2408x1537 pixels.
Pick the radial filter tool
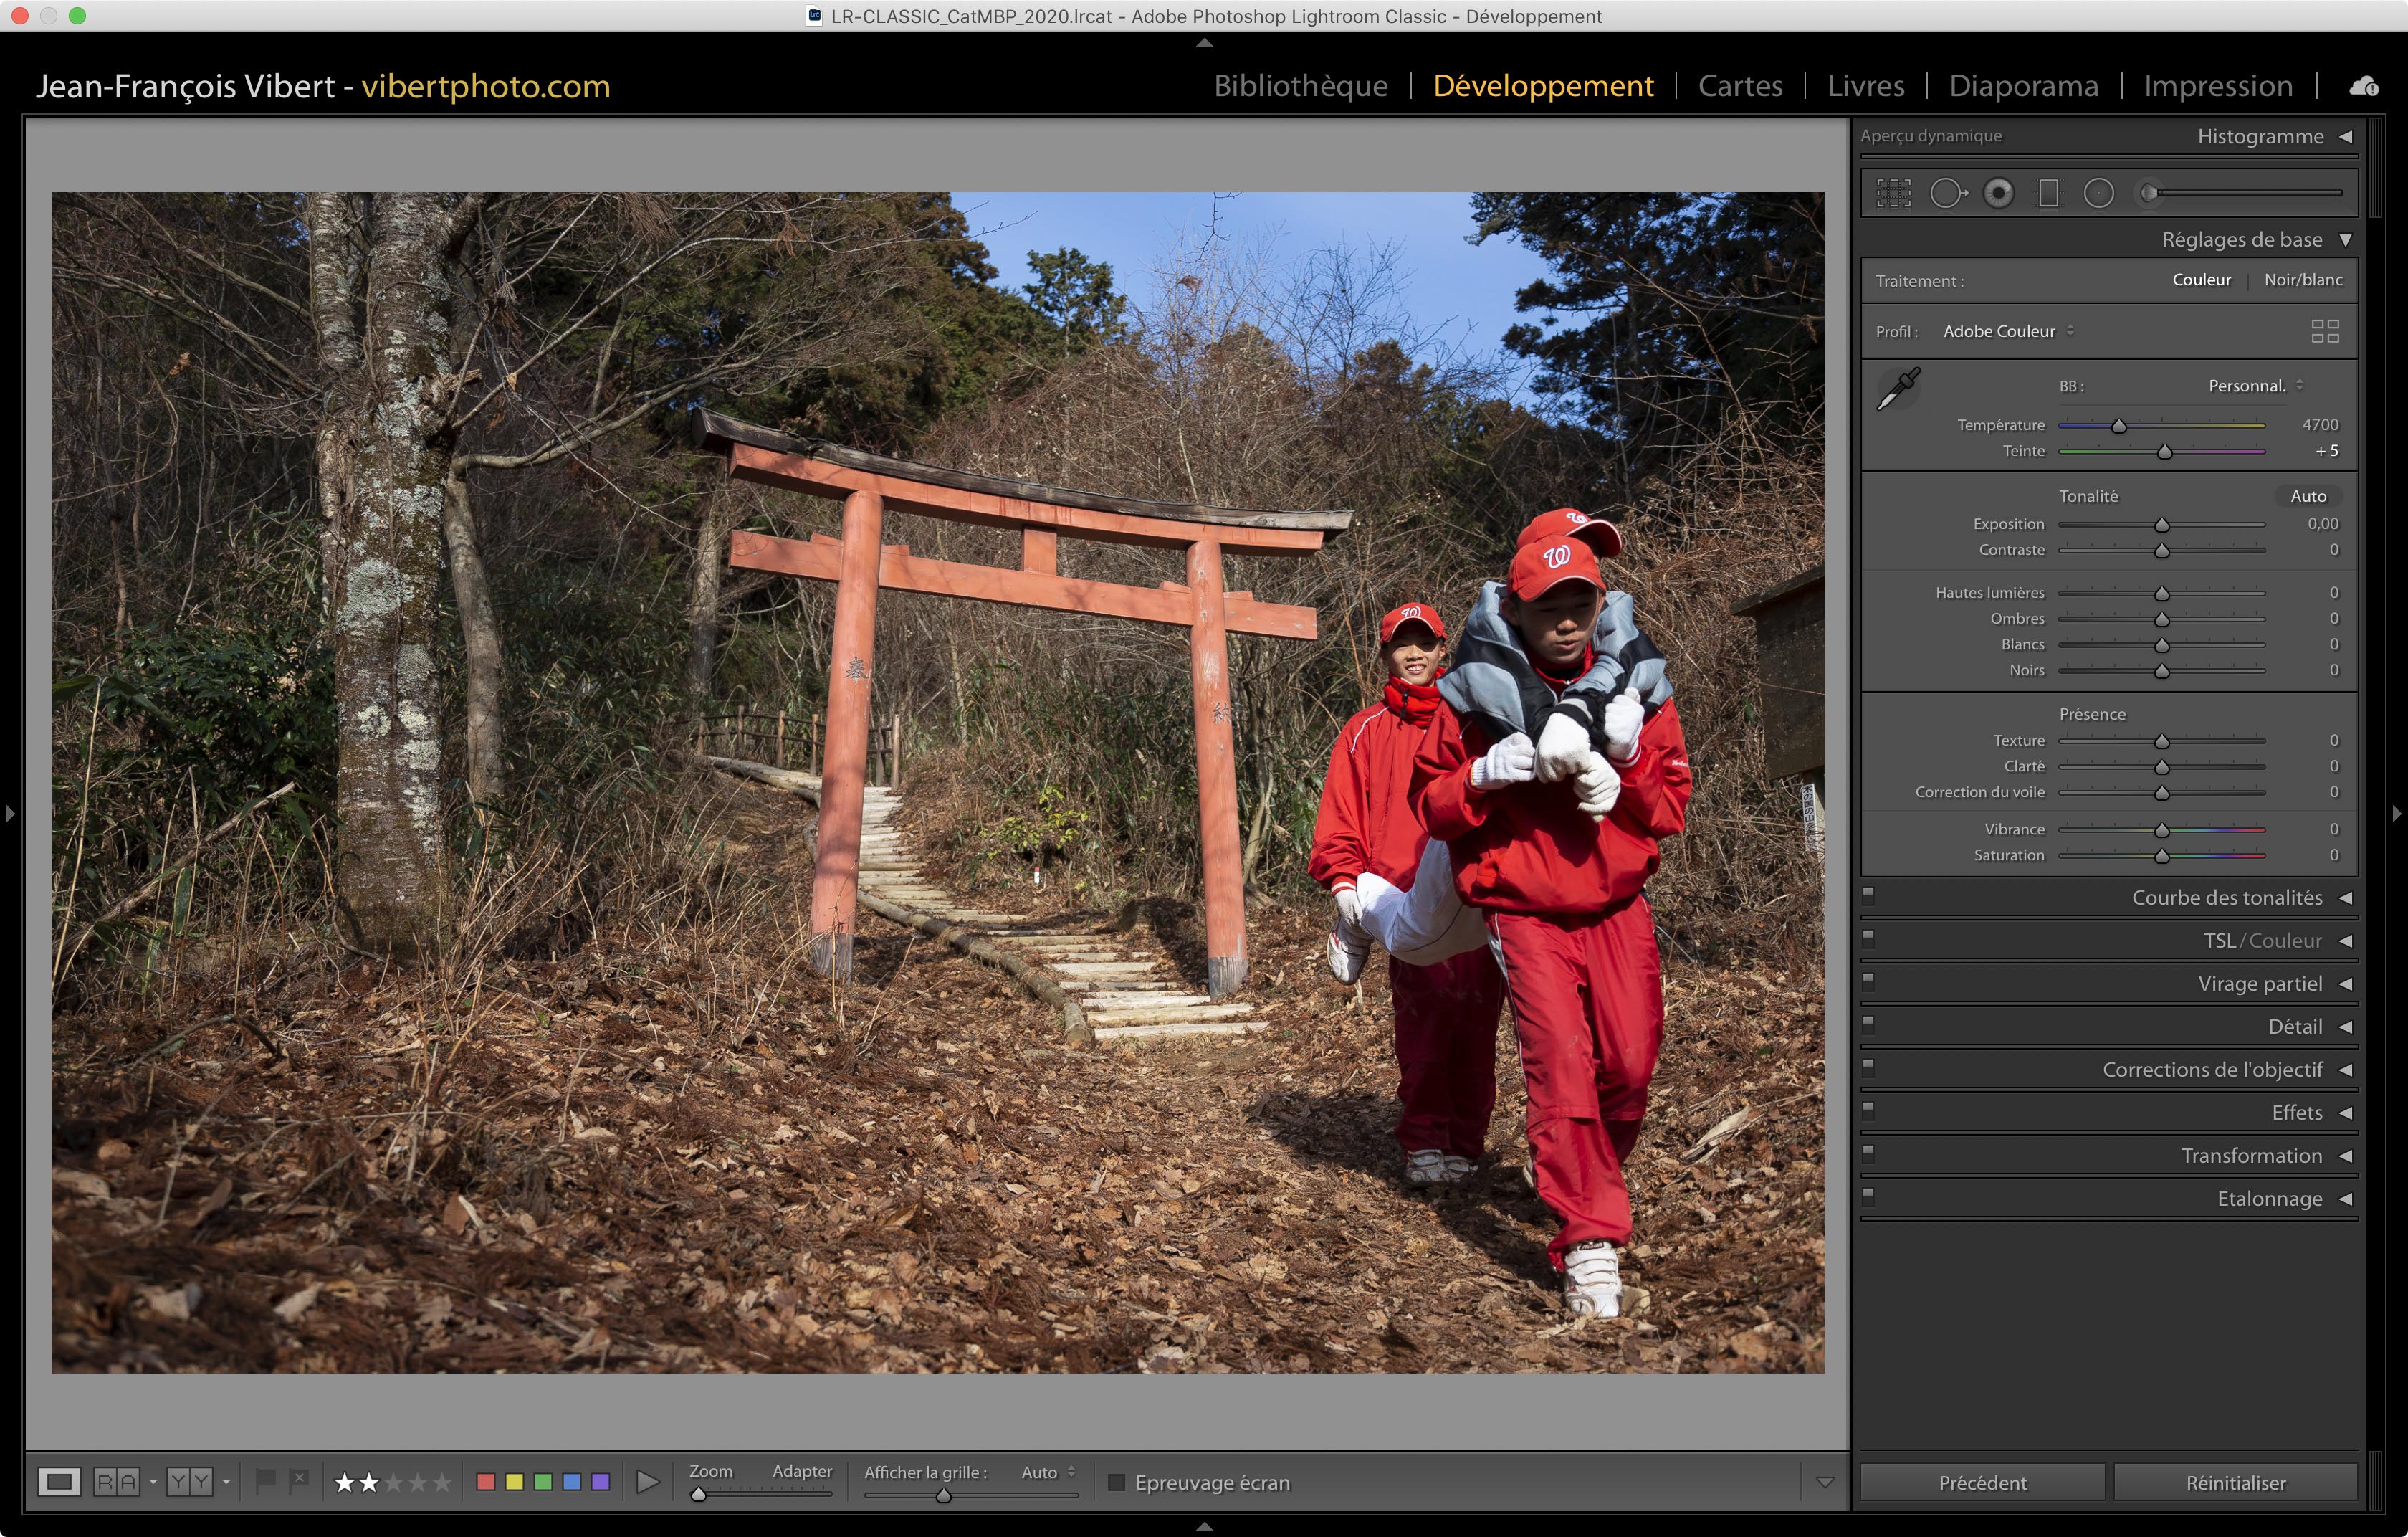(x=2098, y=193)
